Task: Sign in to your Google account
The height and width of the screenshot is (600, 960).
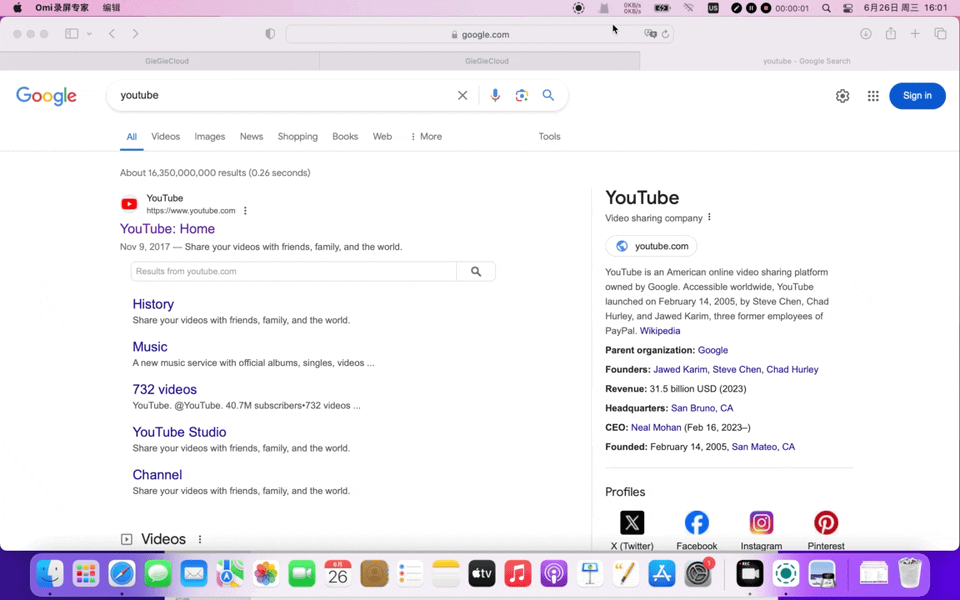Action: [917, 96]
